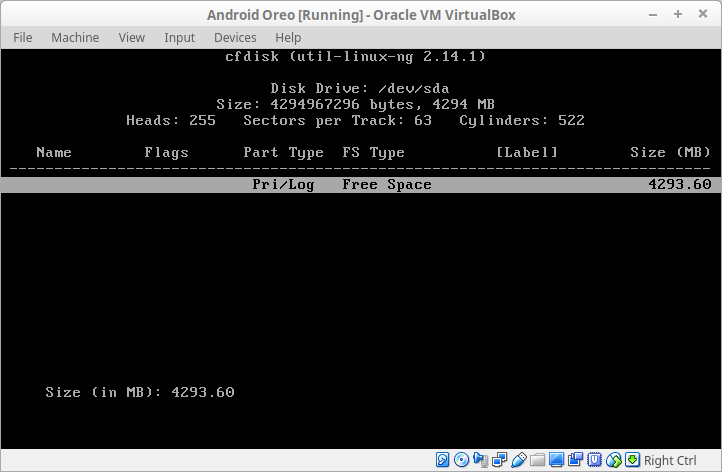Click the Disk Drive: /dev/sda text

pyautogui.click(x=360, y=88)
